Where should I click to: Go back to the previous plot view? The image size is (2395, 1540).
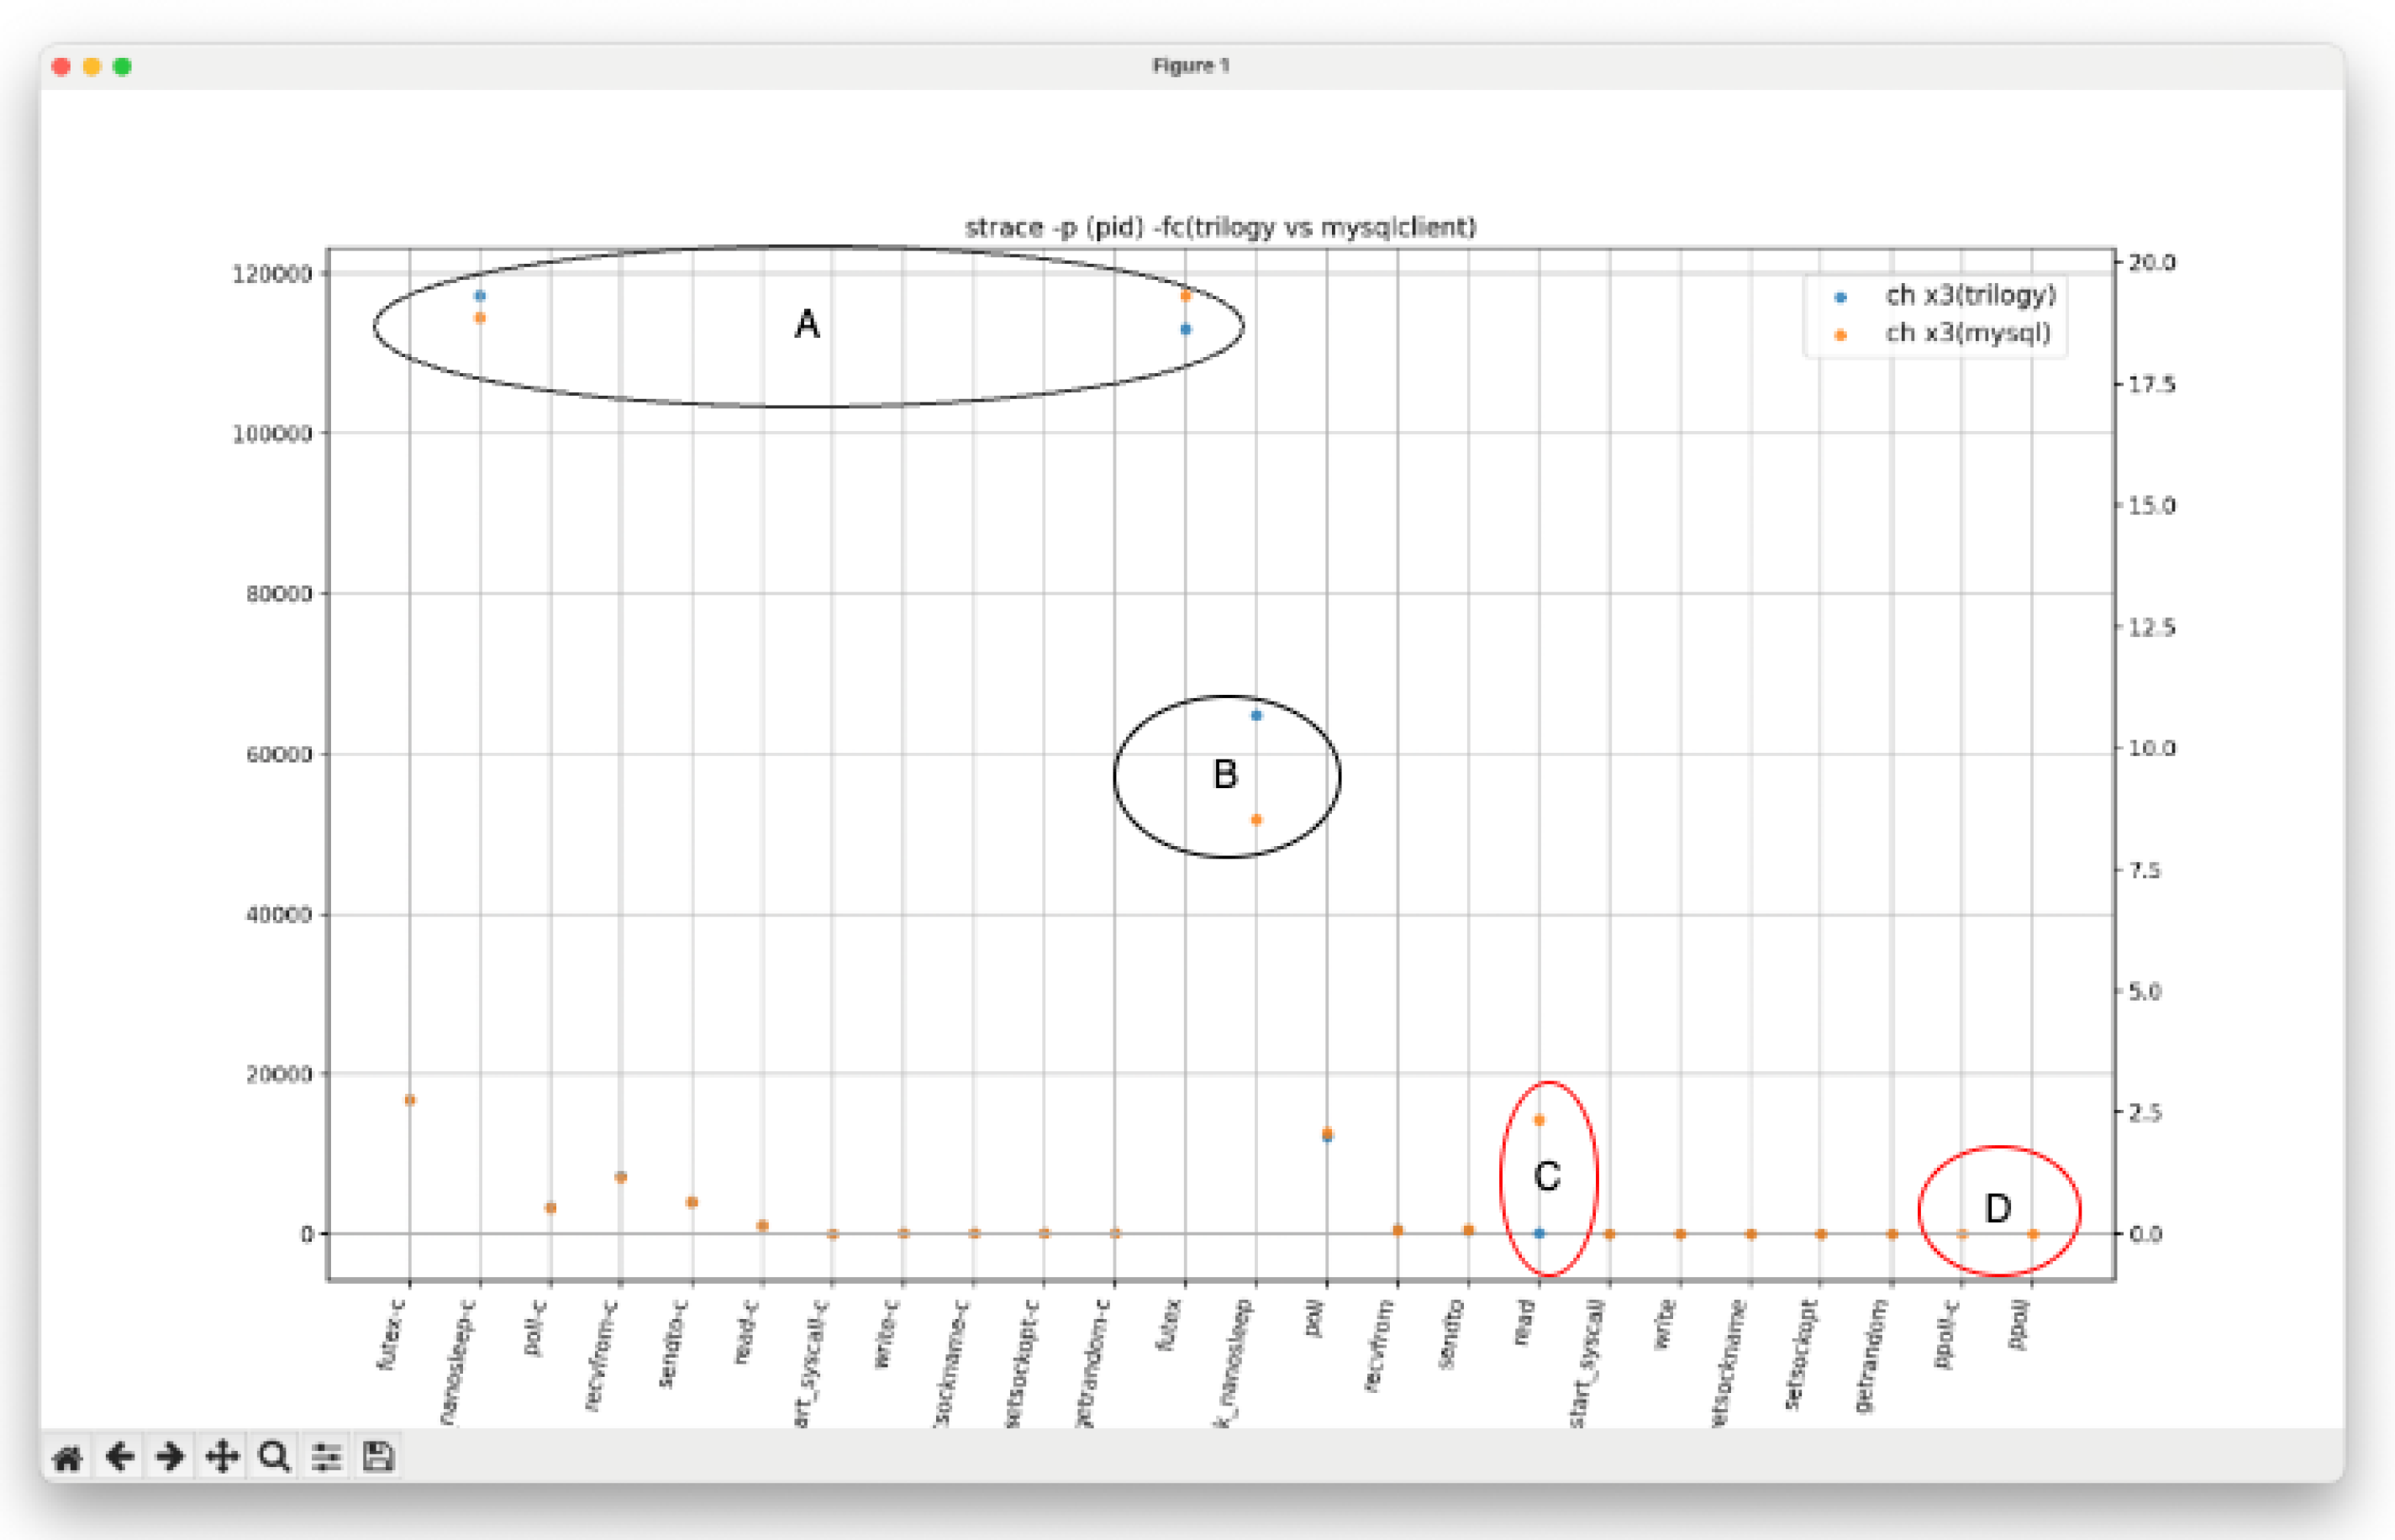point(120,1458)
